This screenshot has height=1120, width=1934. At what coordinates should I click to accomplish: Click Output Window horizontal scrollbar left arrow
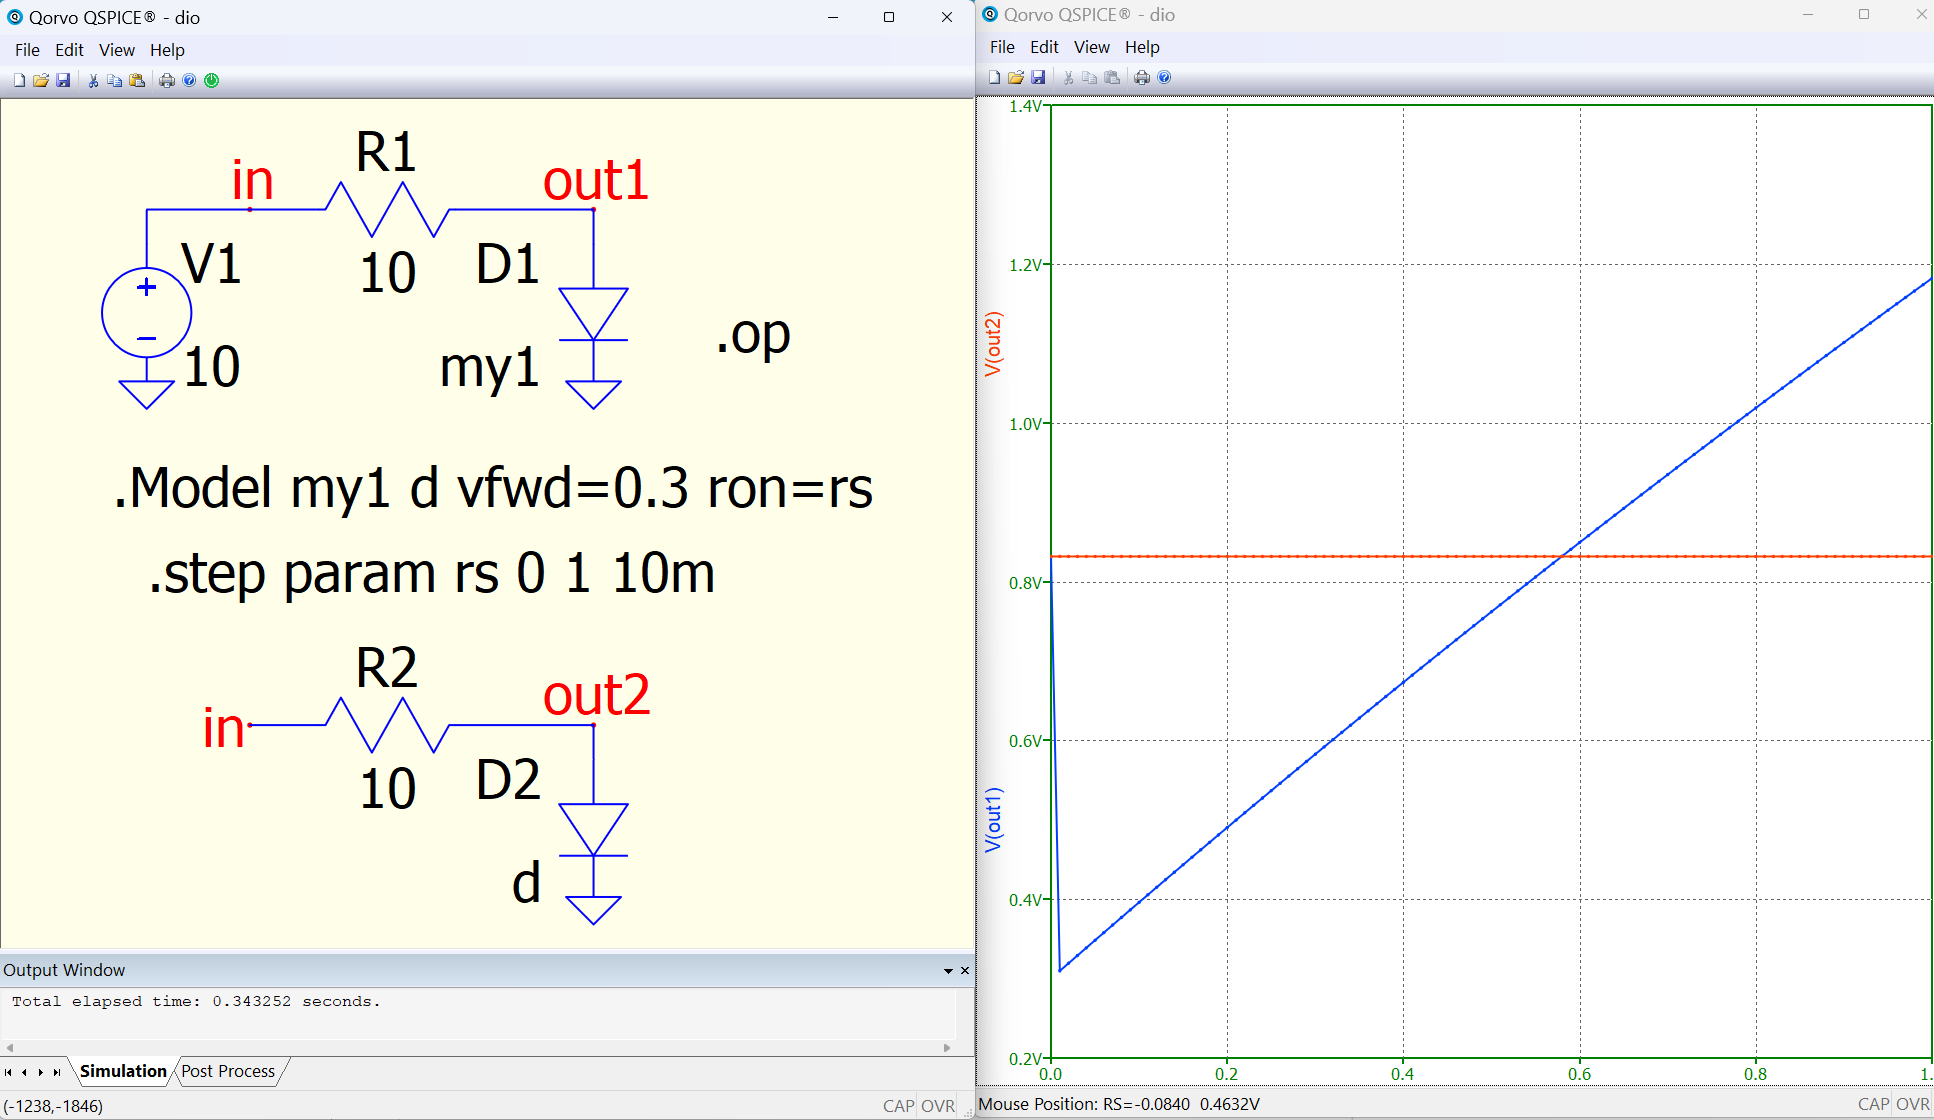10,1048
